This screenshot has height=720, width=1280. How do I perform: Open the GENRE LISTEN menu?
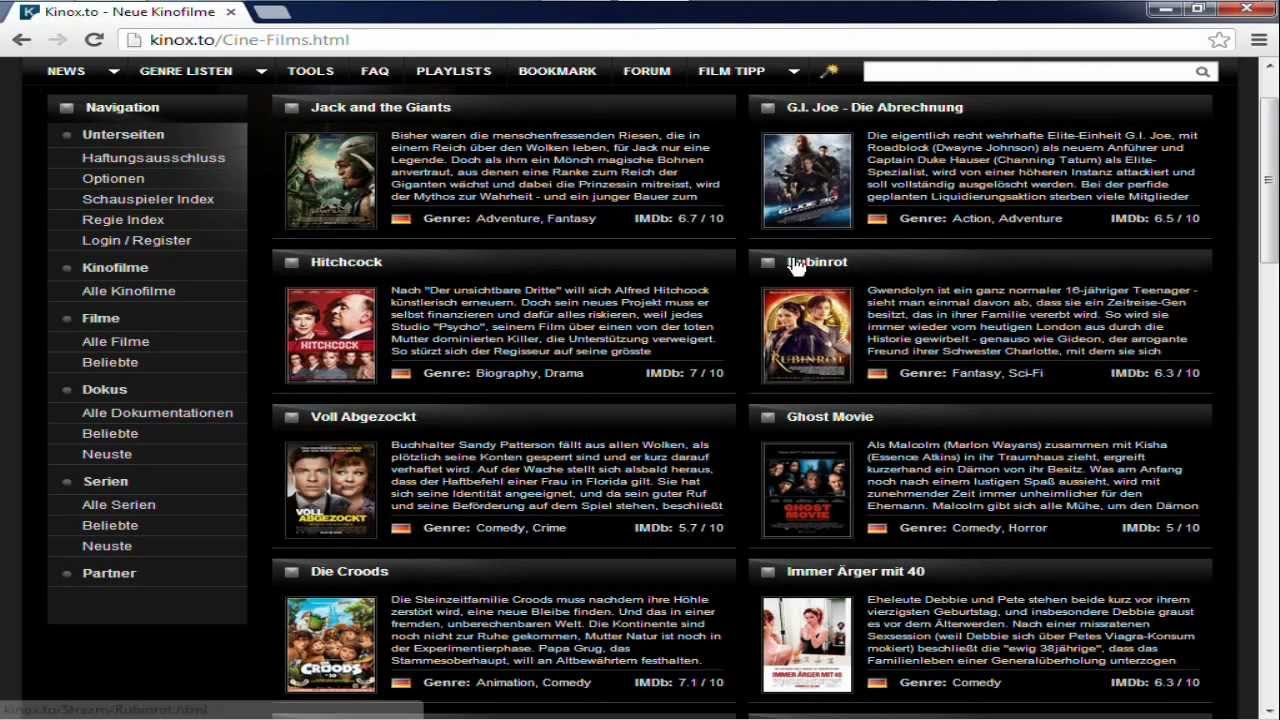[x=186, y=71]
